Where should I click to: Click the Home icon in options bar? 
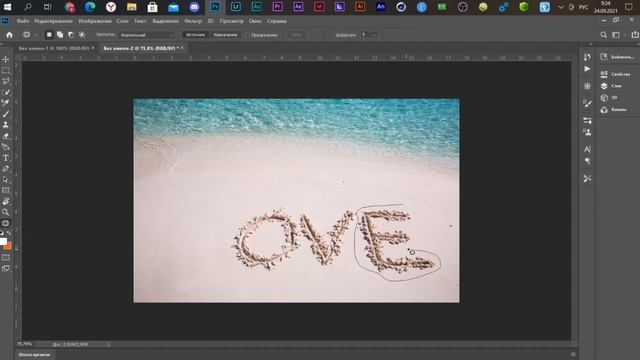[x=9, y=35]
